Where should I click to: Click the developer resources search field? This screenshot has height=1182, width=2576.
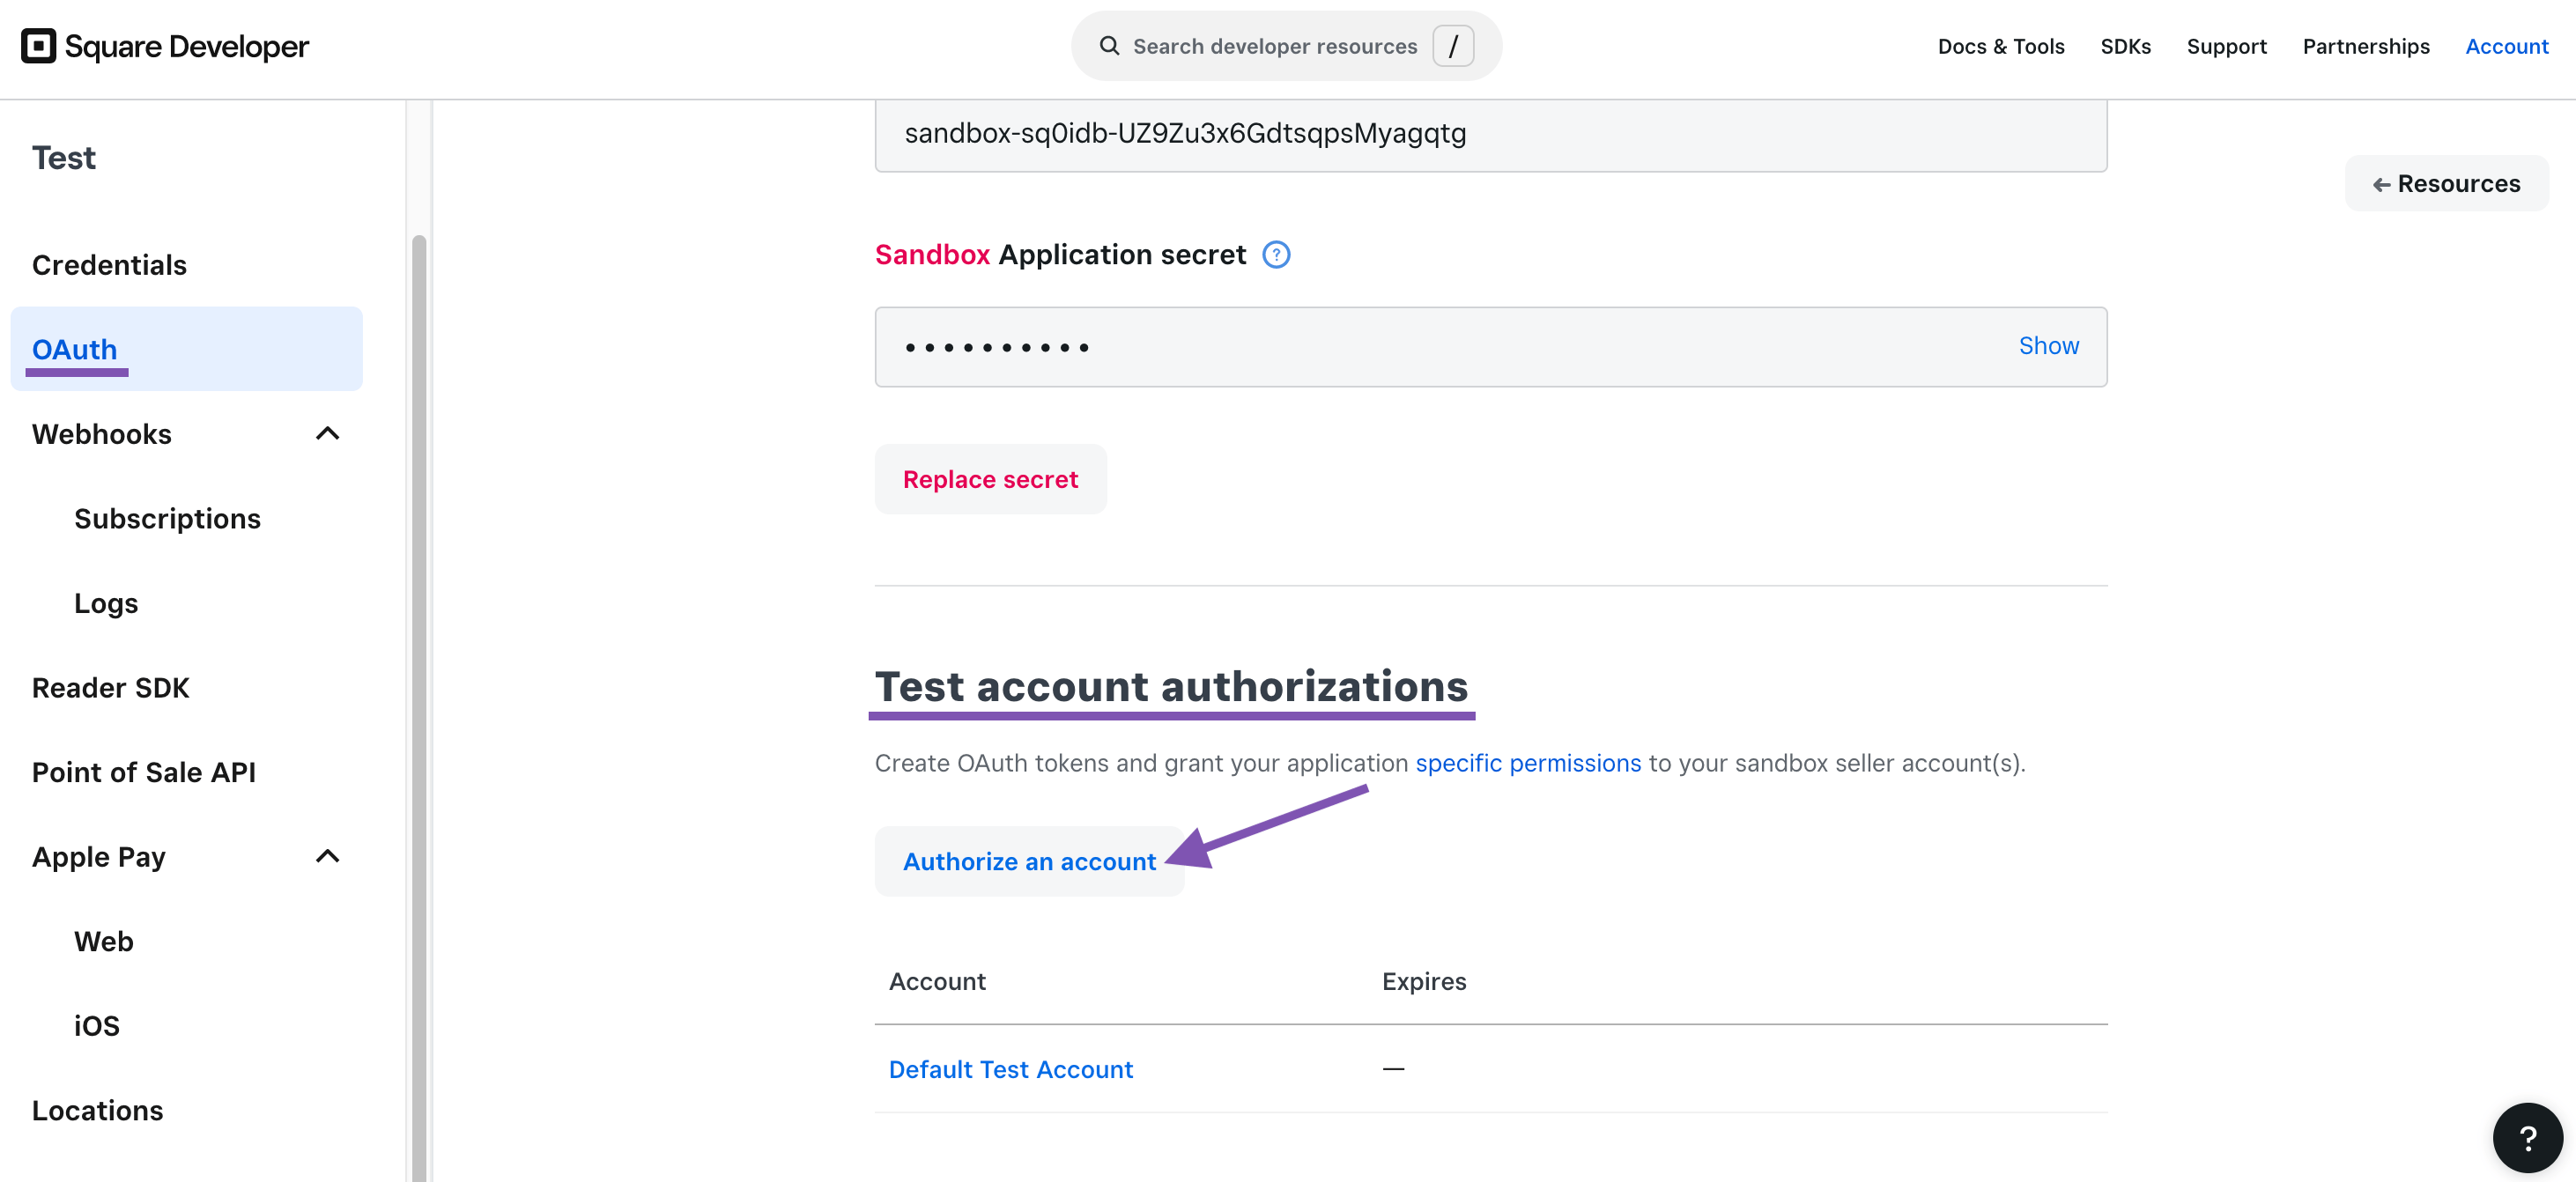pyautogui.click(x=1280, y=45)
